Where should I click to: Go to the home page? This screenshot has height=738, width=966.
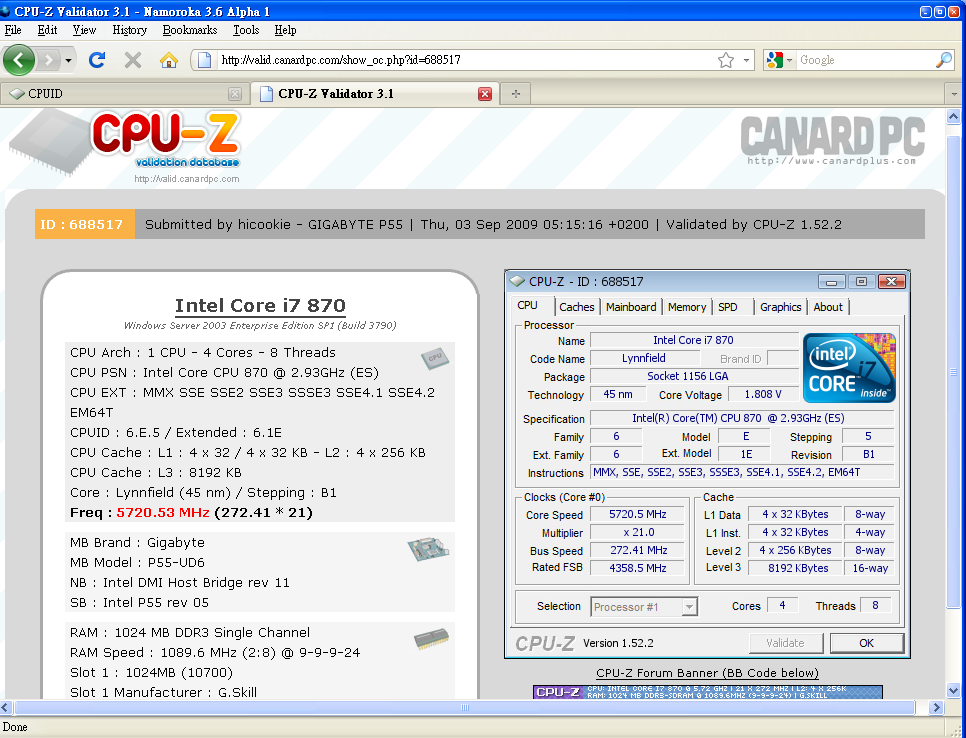168,60
